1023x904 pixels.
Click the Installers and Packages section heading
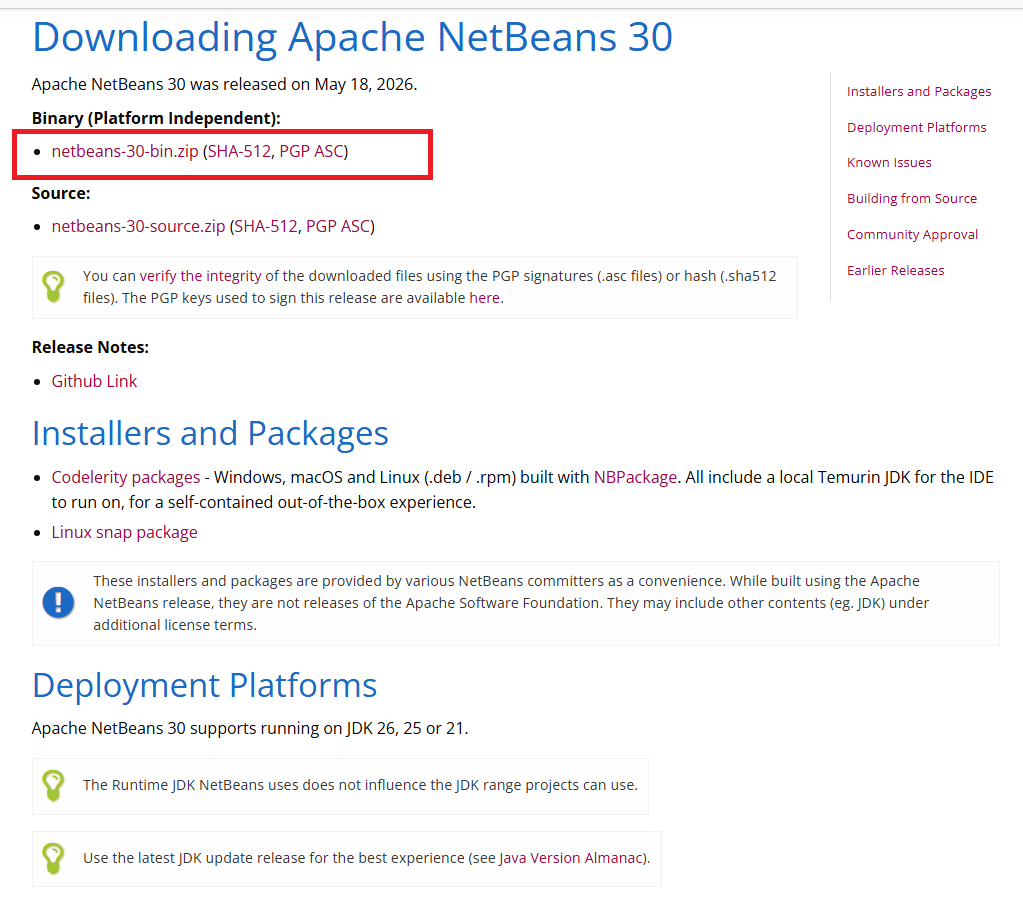point(210,434)
